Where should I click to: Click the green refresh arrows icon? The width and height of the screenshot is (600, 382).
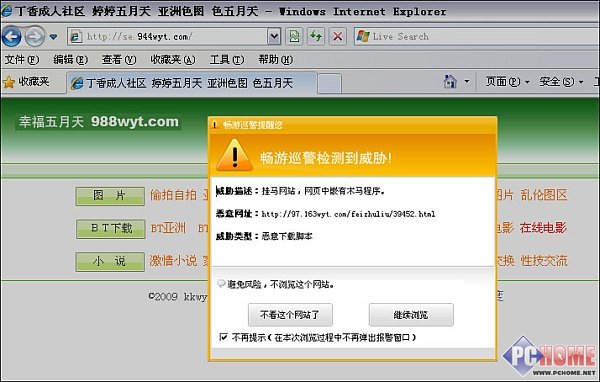[x=316, y=37]
